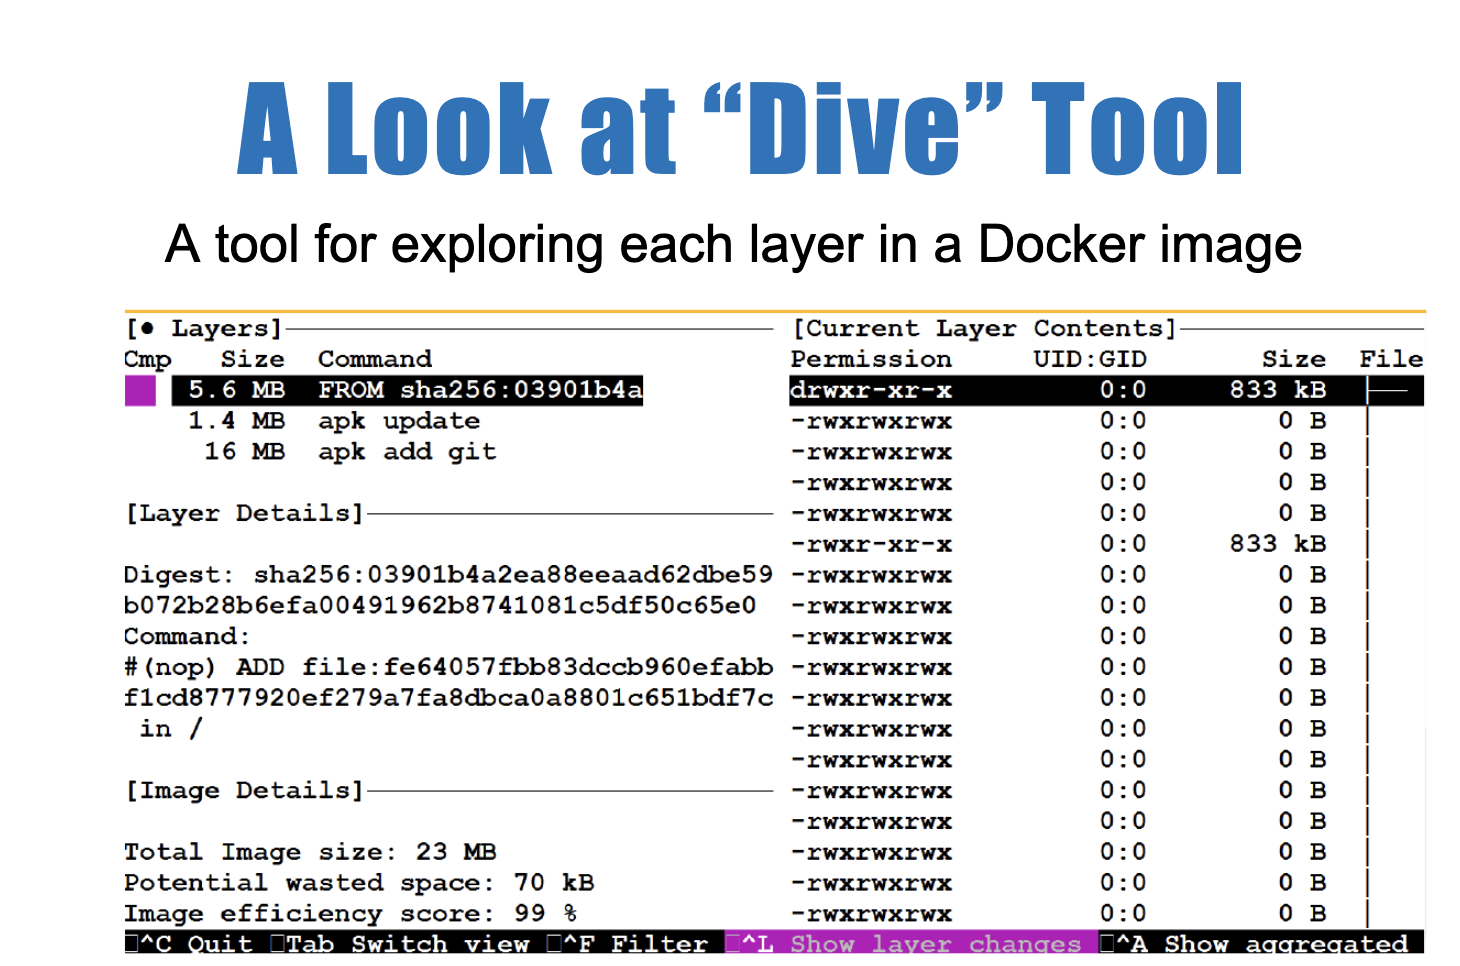Click the Image Details section header
The height and width of the screenshot is (966, 1460).
[244, 791]
